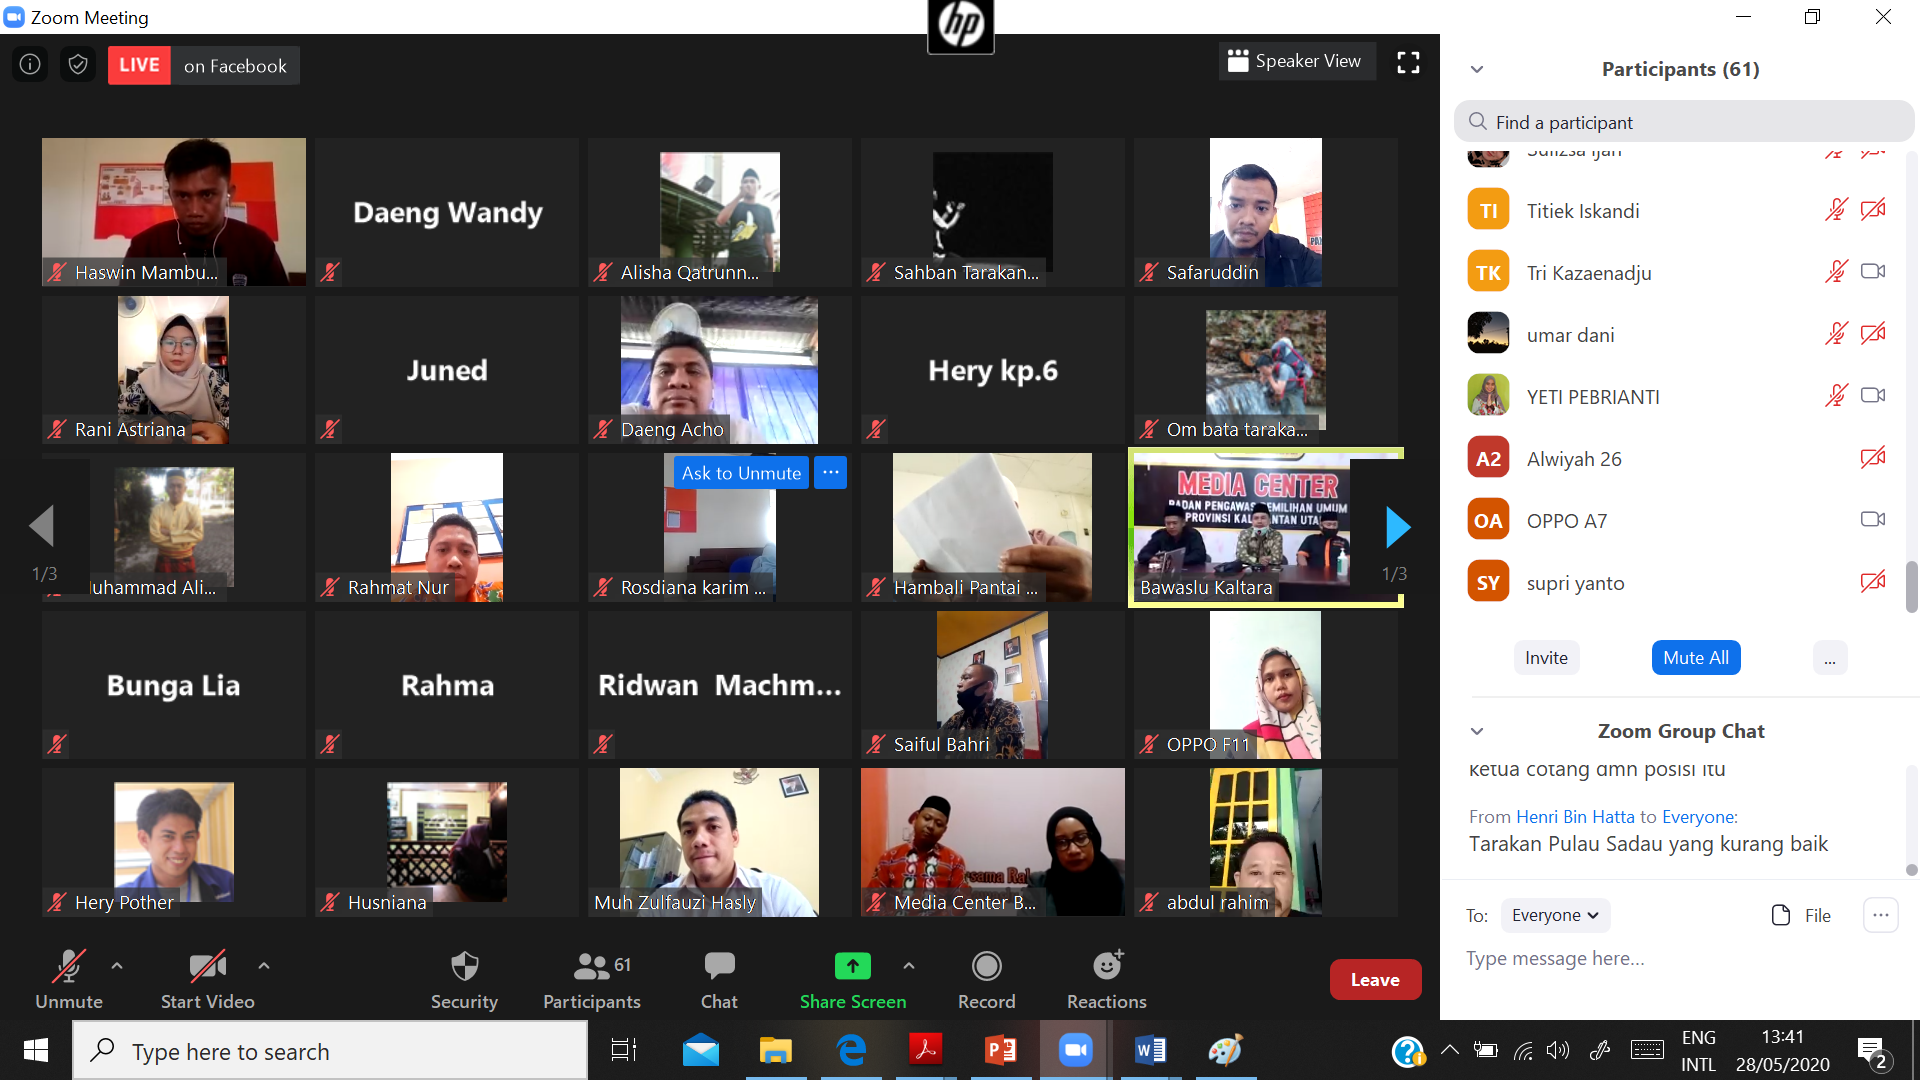Open the meeting information icon

(30, 65)
